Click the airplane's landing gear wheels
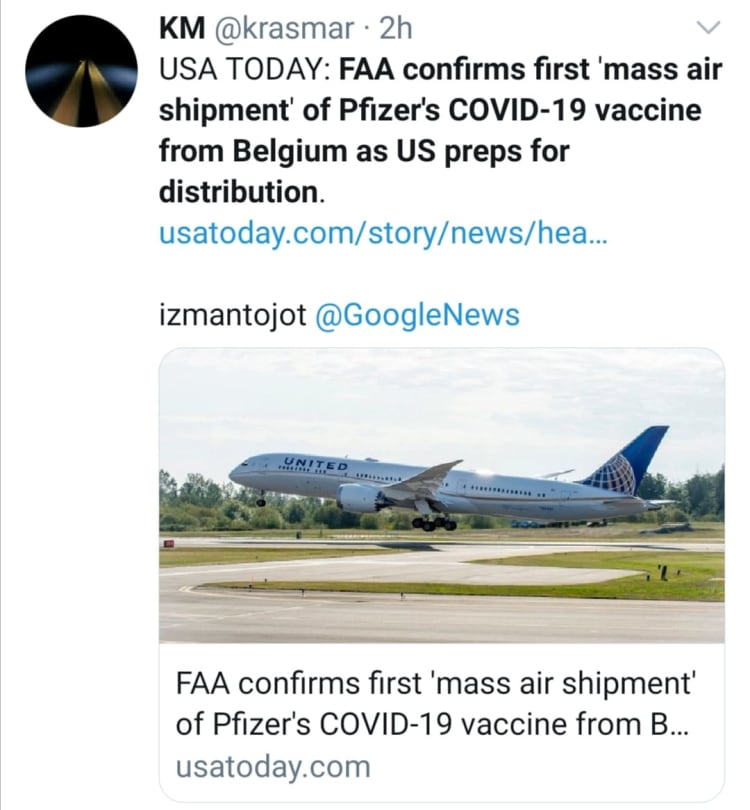 tap(435, 523)
